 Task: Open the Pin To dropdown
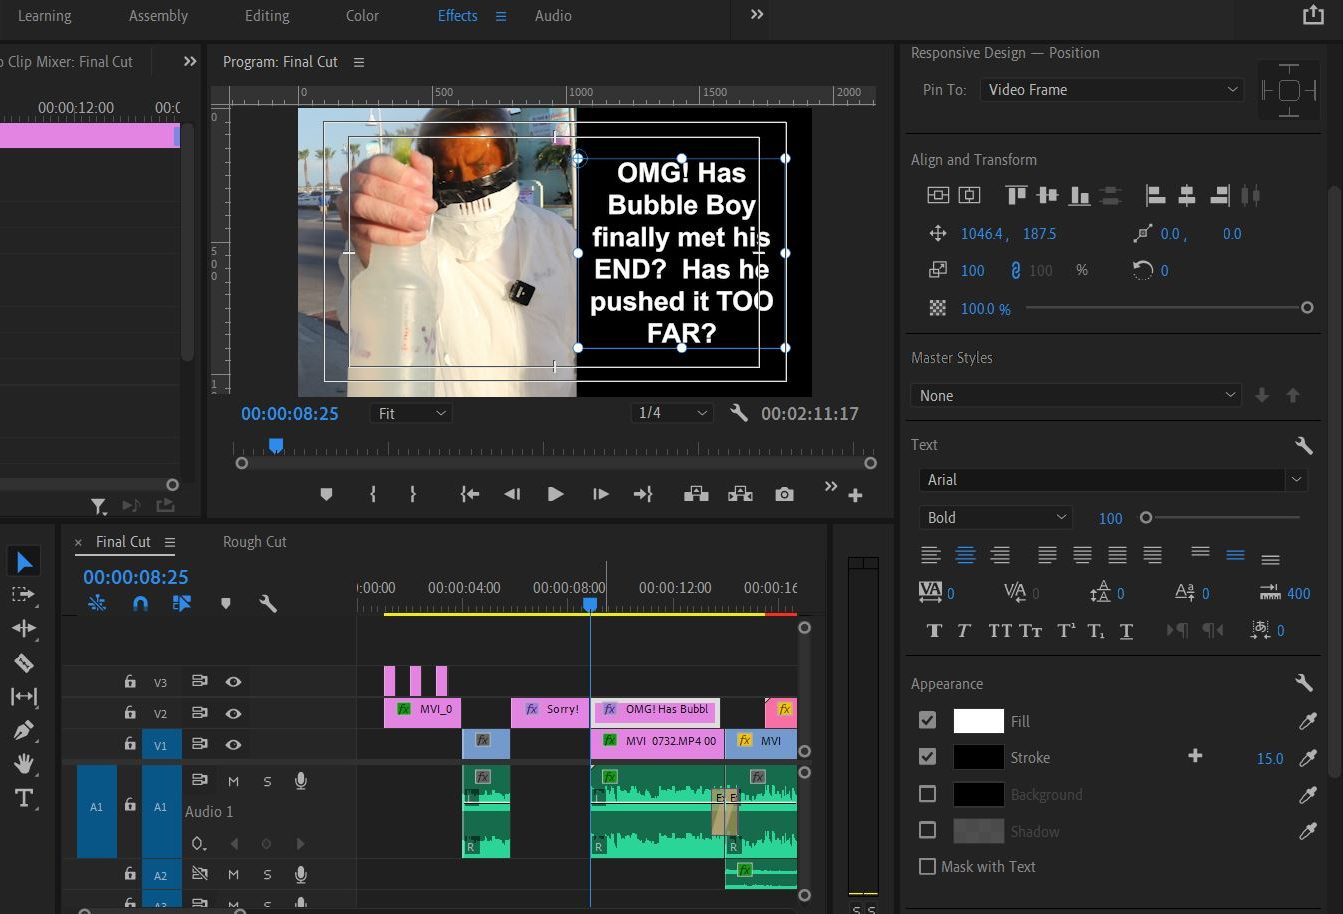(x=1112, y=90)
